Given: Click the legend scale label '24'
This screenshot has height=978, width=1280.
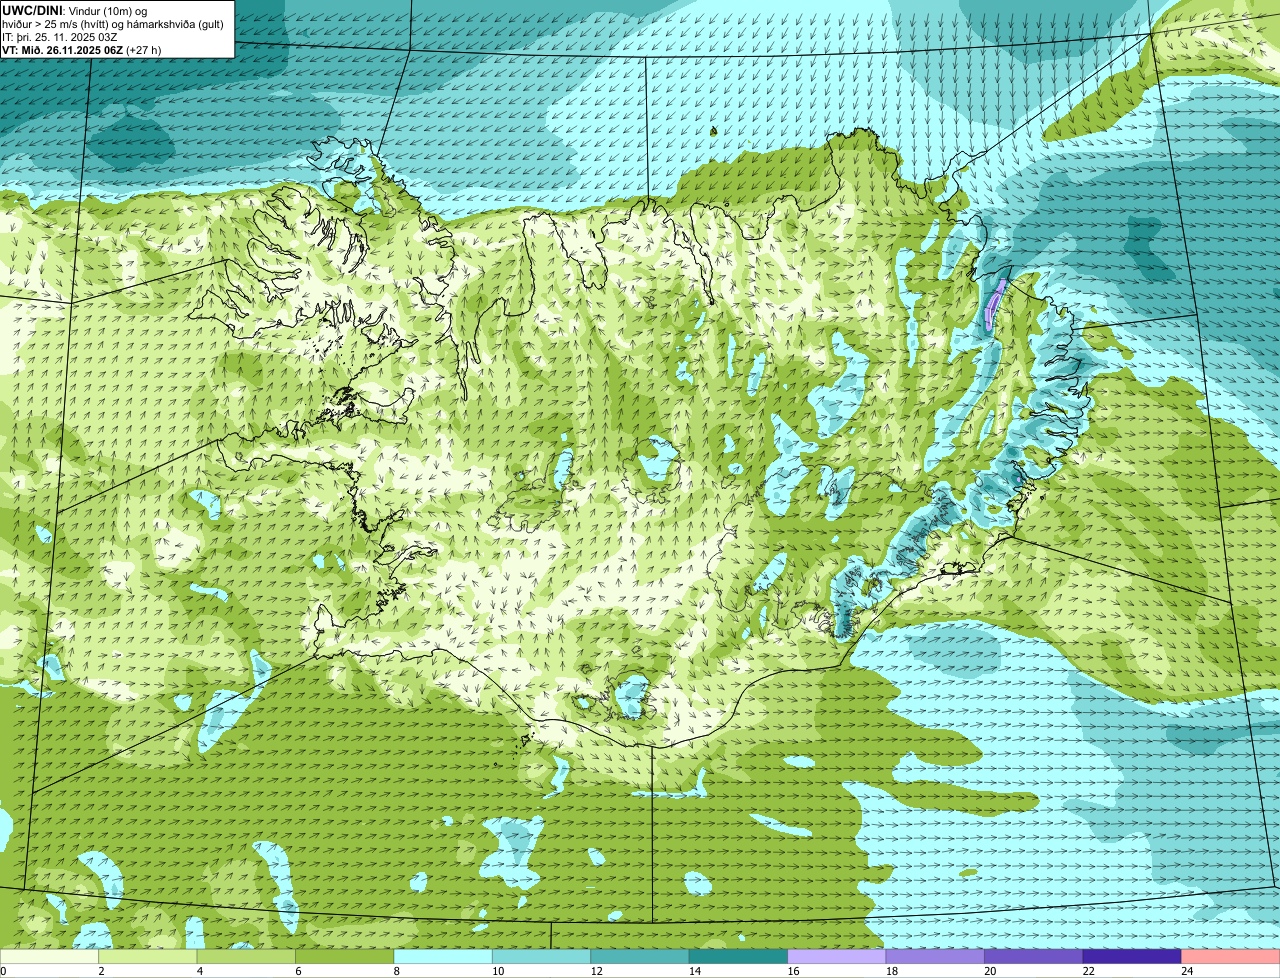Looking at the screenshot, I should click(1186, 971).
